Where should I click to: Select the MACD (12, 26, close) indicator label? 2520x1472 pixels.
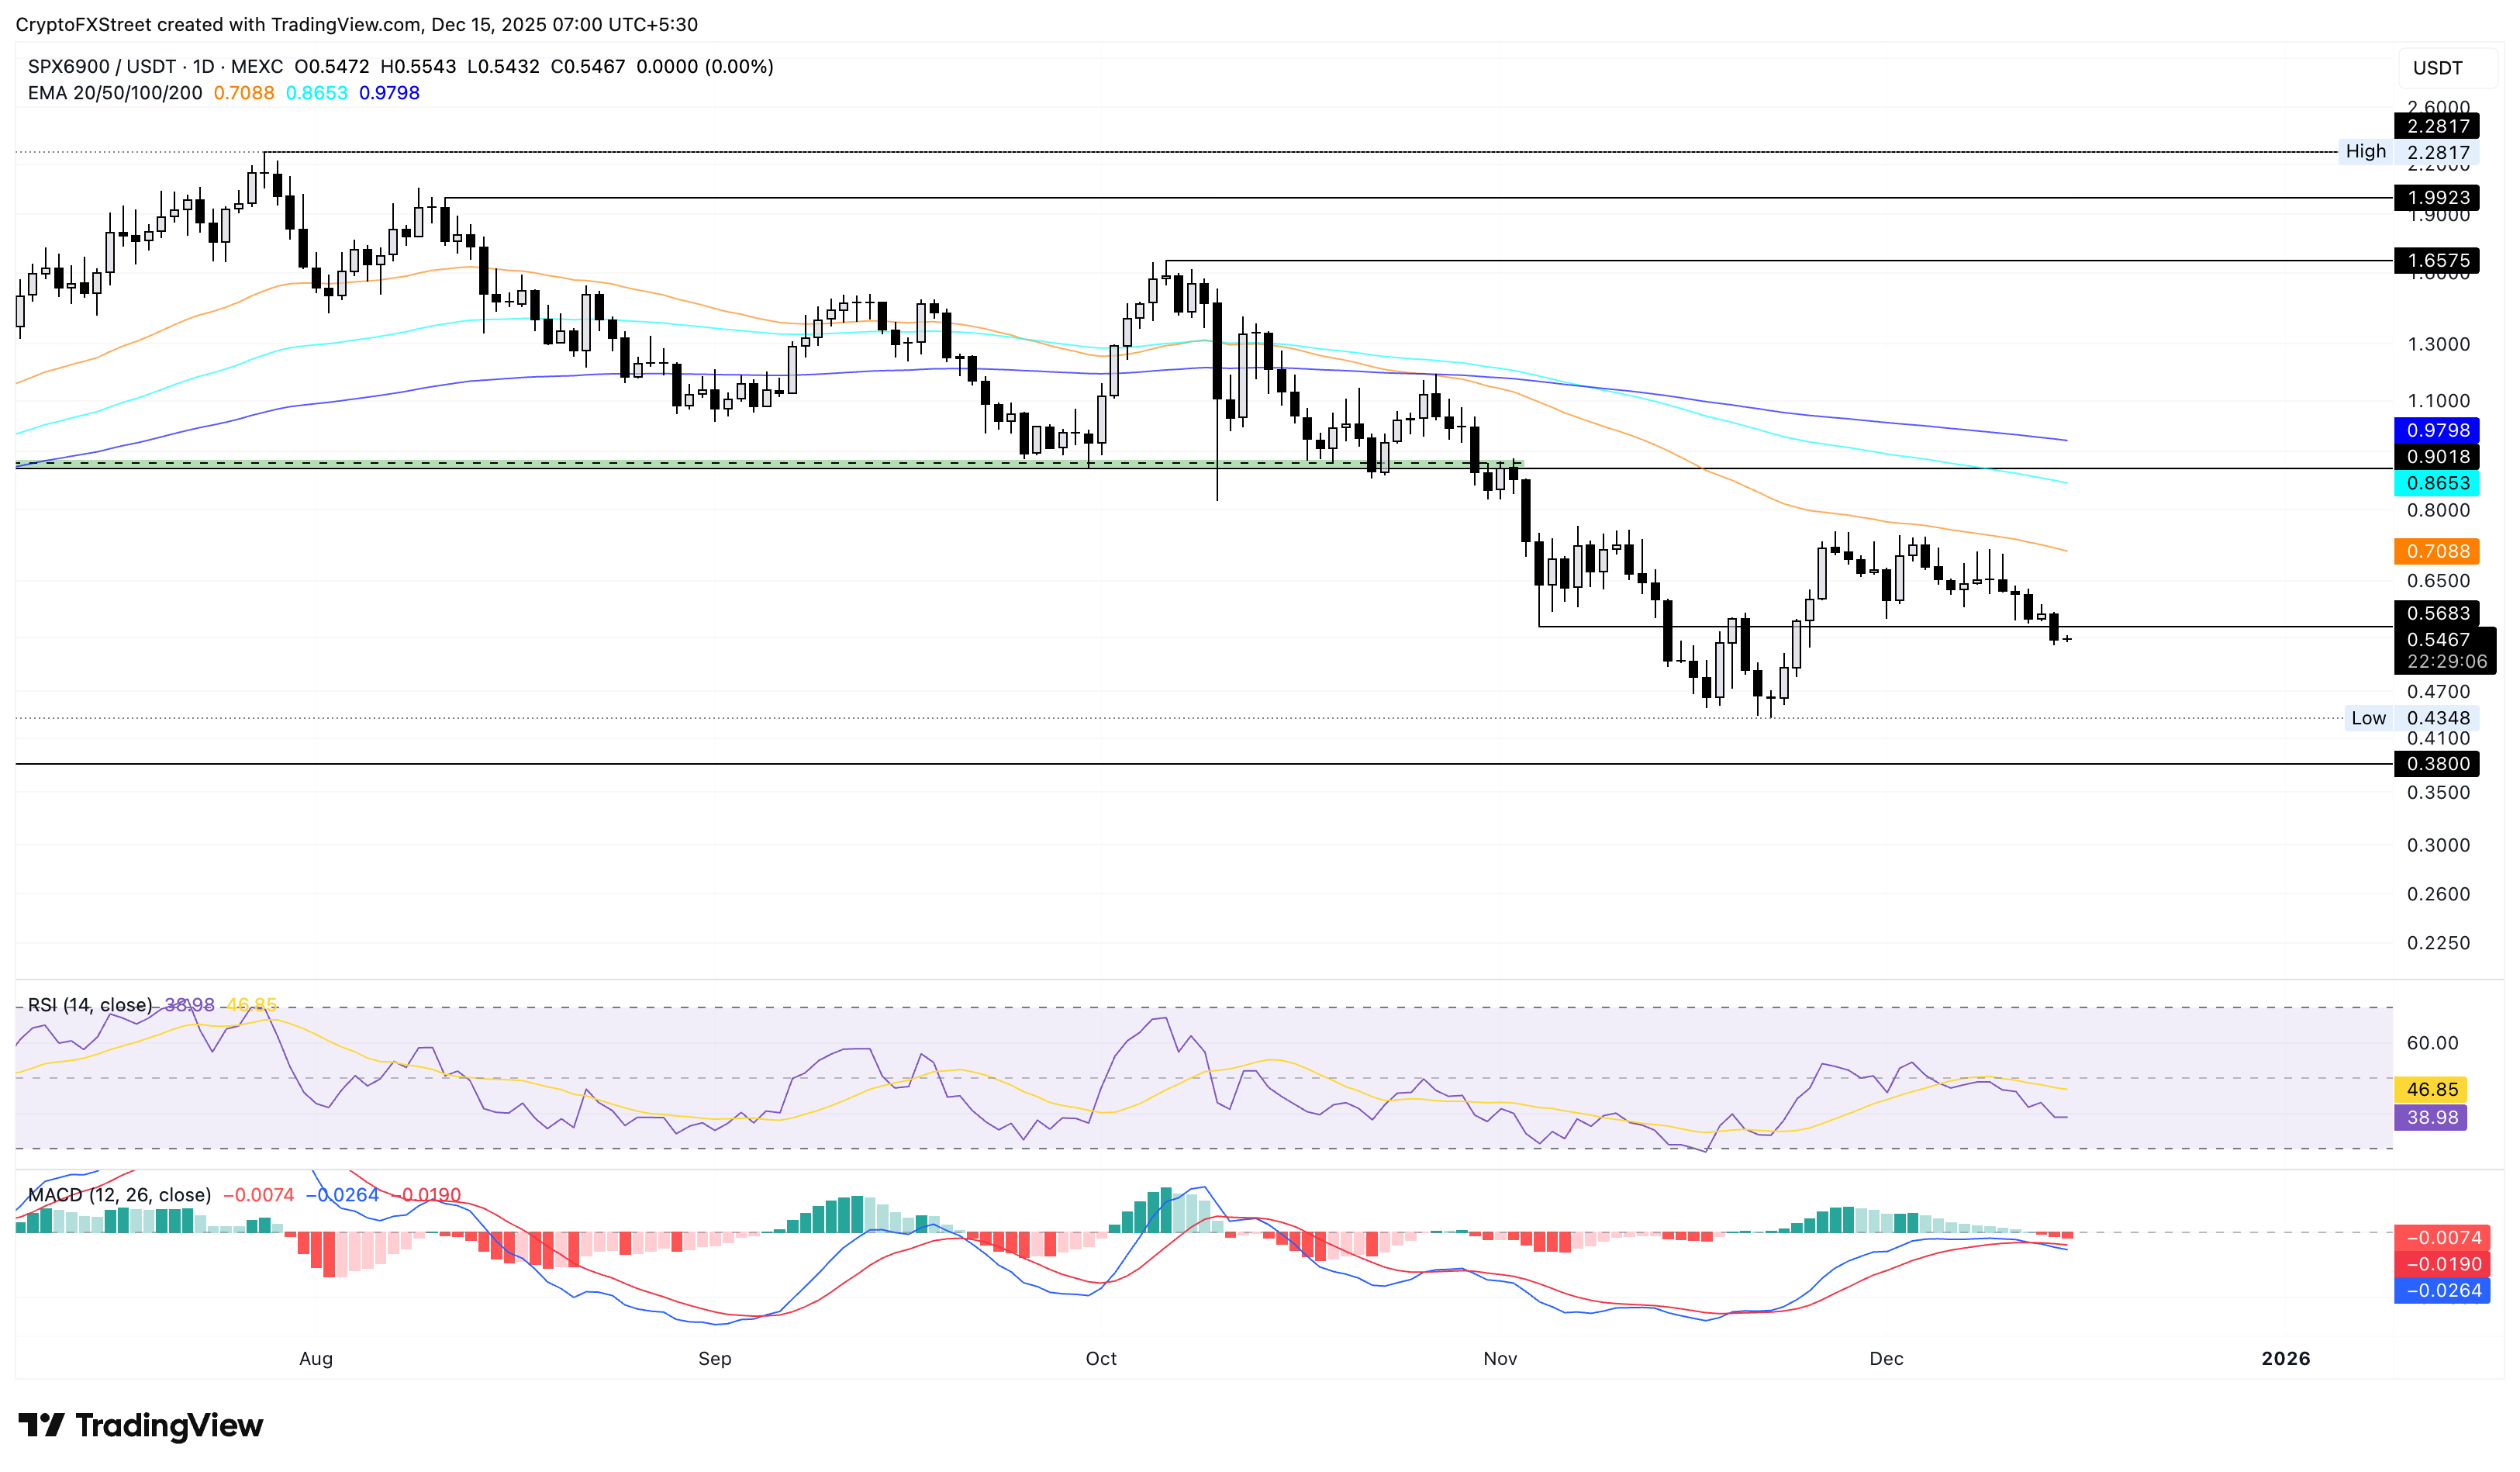tap(118, 1195)
